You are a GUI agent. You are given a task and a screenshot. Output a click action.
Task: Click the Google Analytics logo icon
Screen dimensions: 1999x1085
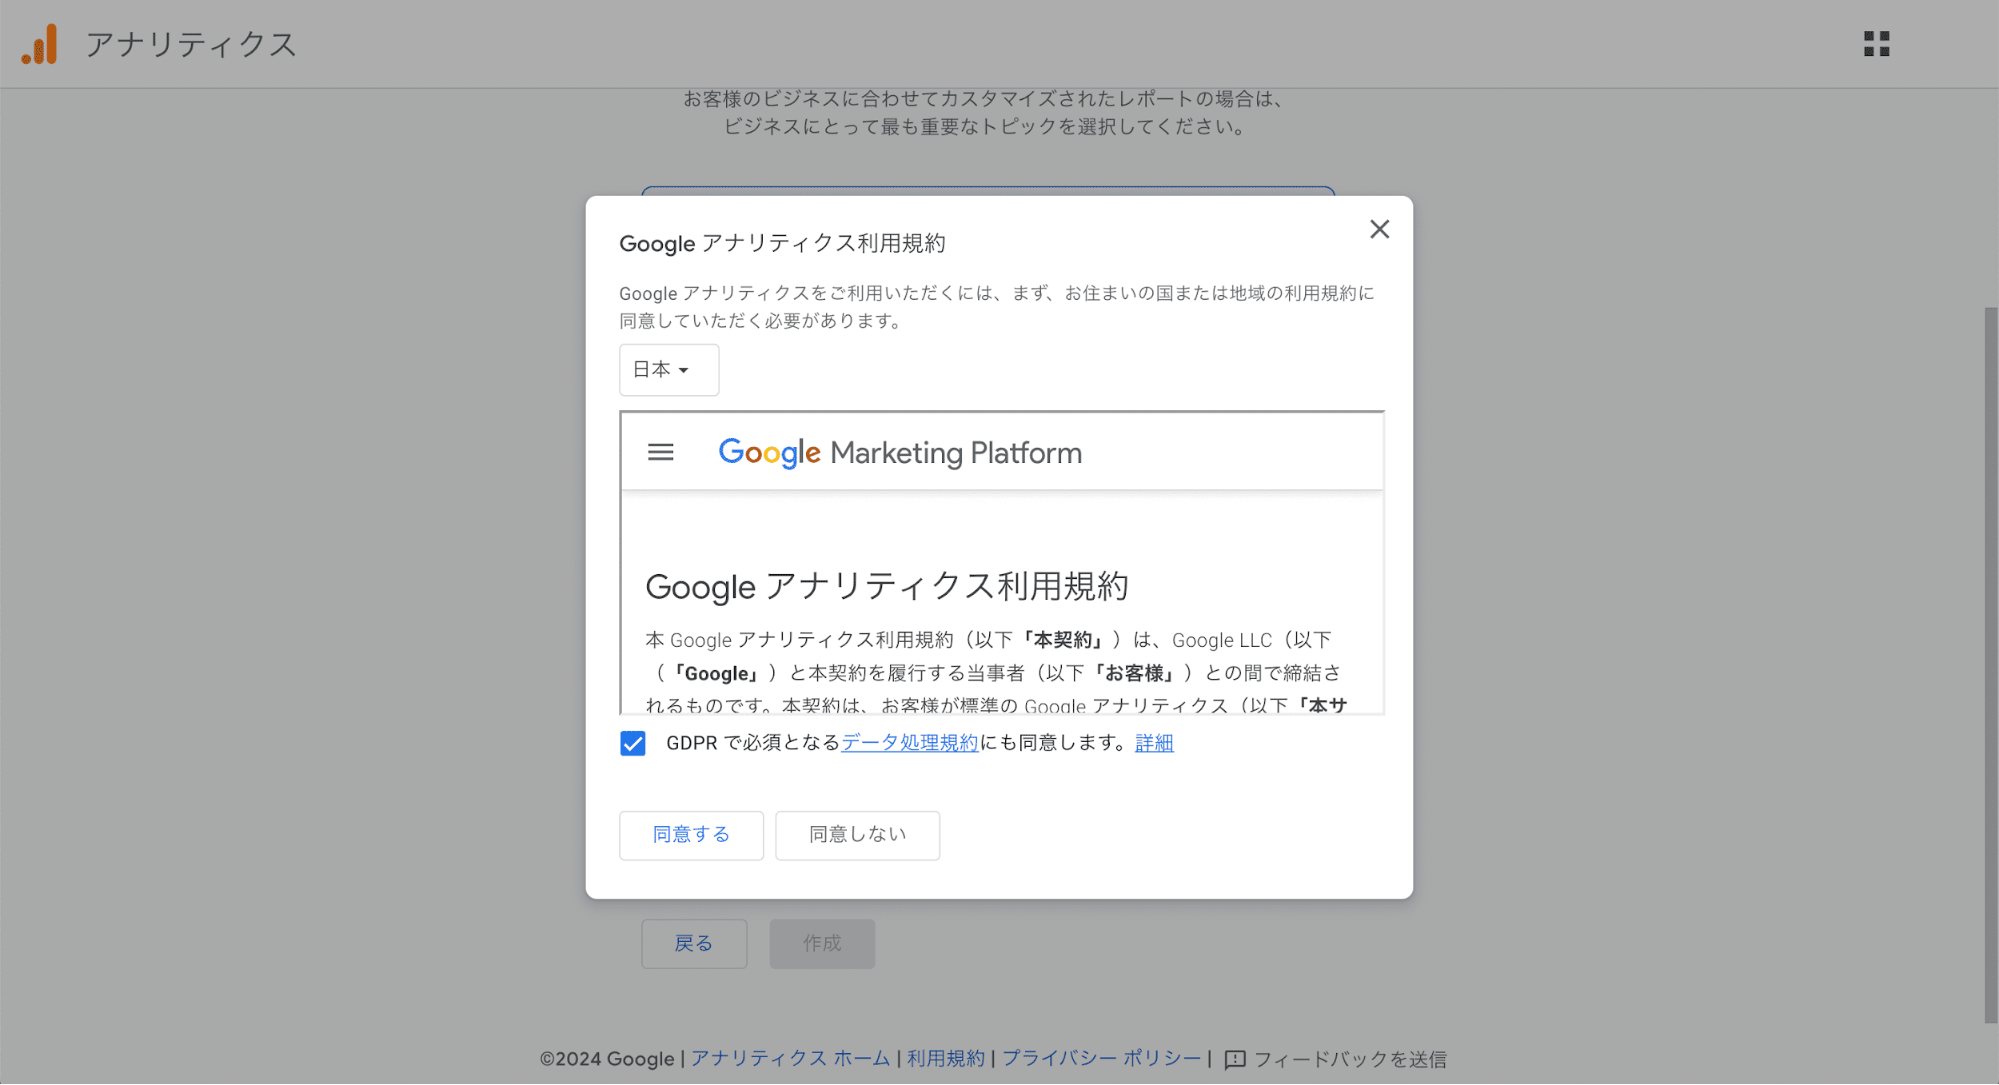(40, 45)
